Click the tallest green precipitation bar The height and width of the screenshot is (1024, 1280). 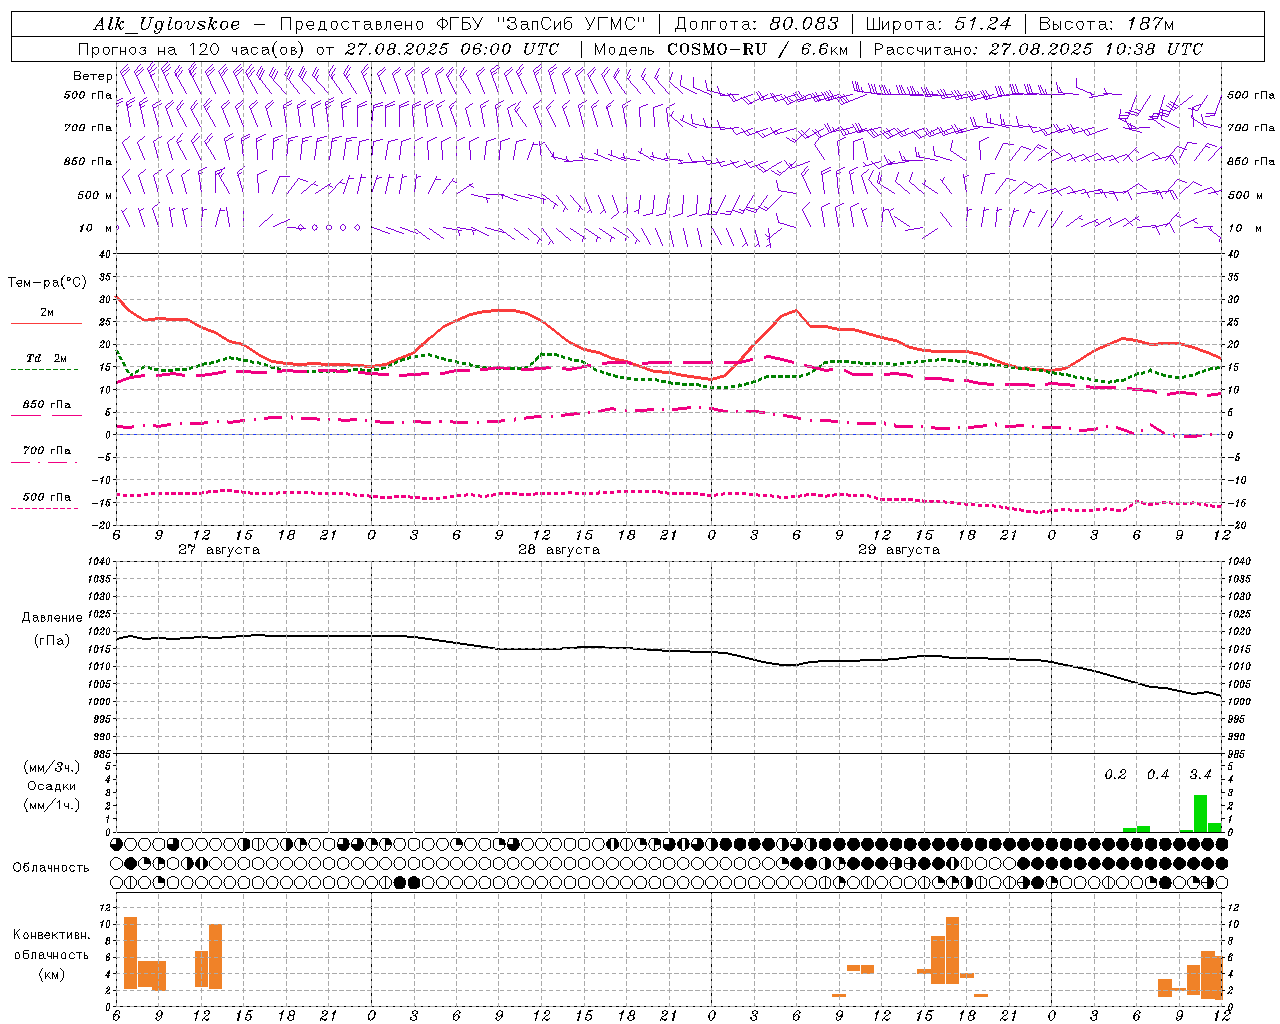point(1200,813)
